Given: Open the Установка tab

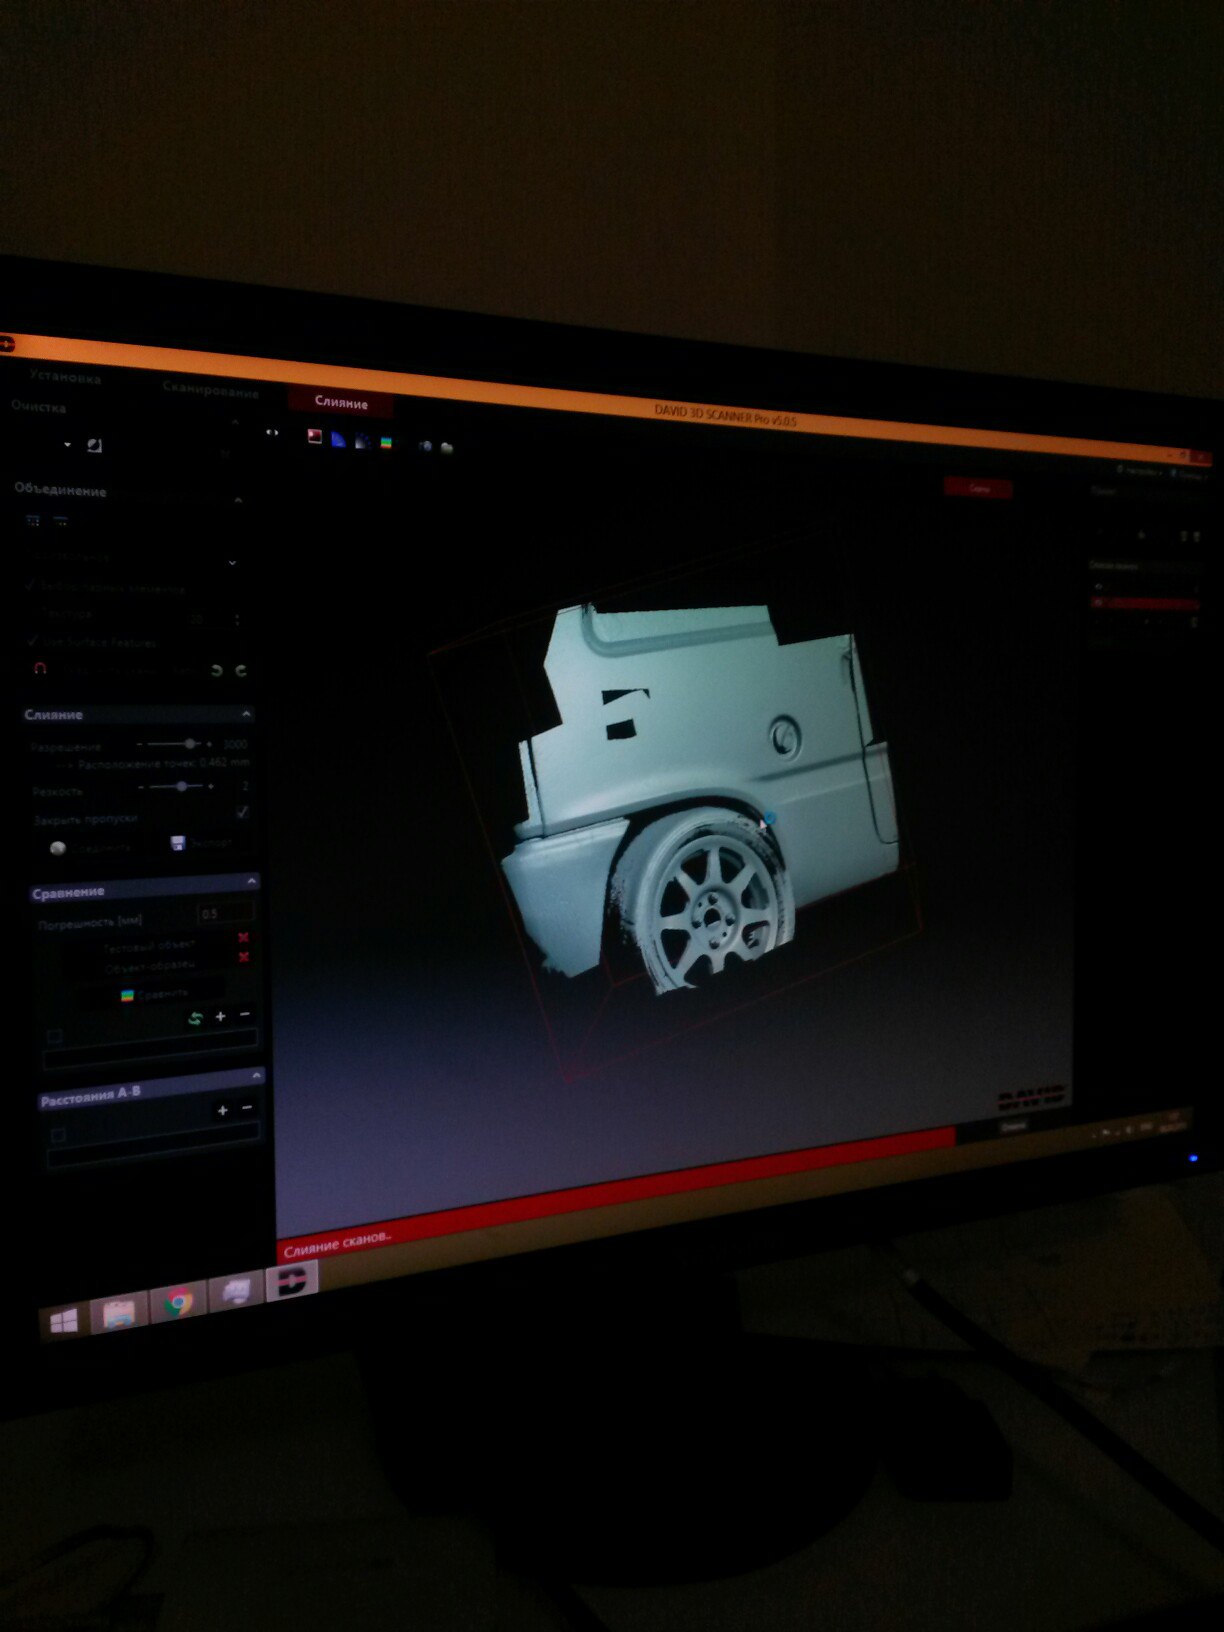Looking at the screenshot, I should (65, 377).
